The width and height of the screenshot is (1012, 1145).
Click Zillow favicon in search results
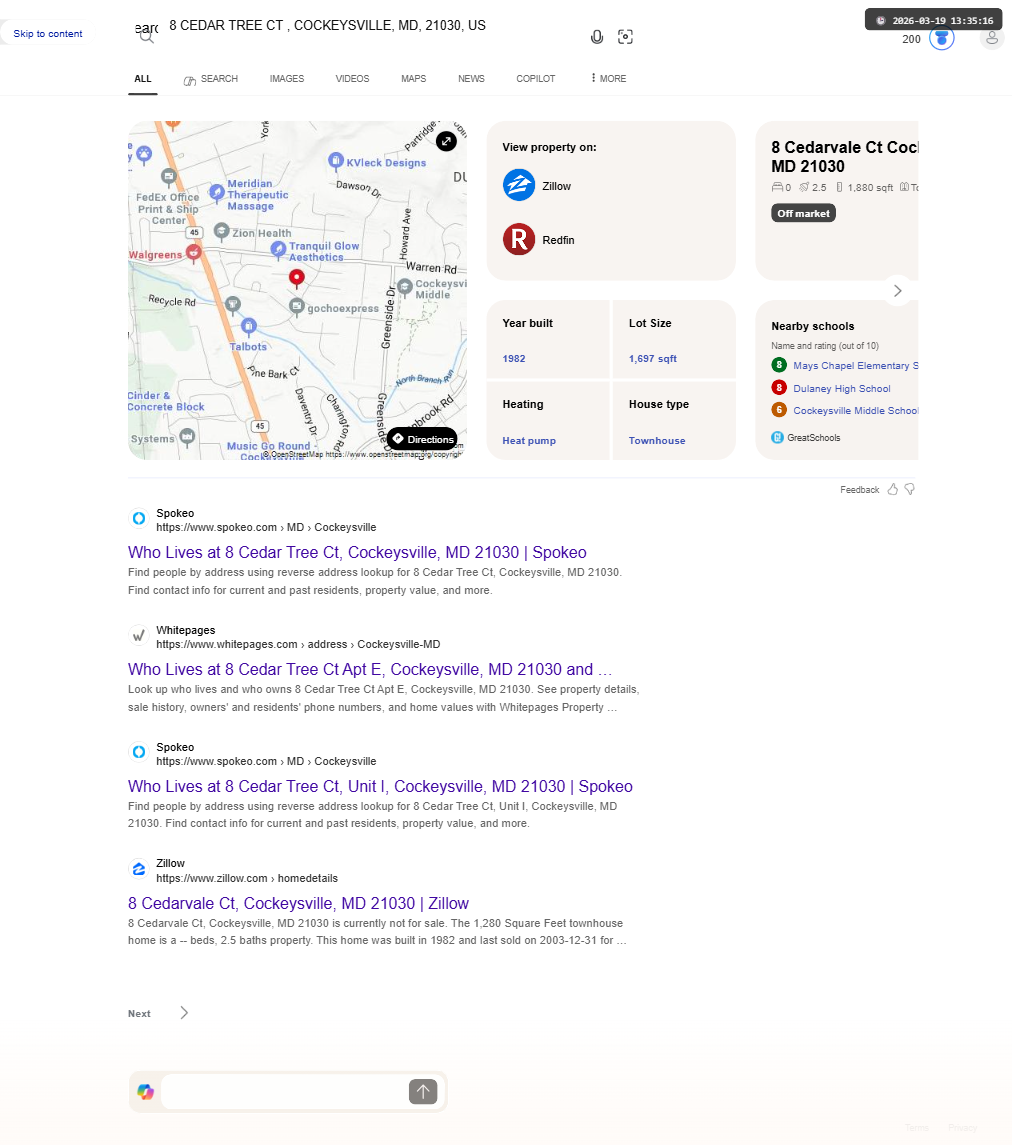(139, 869)
